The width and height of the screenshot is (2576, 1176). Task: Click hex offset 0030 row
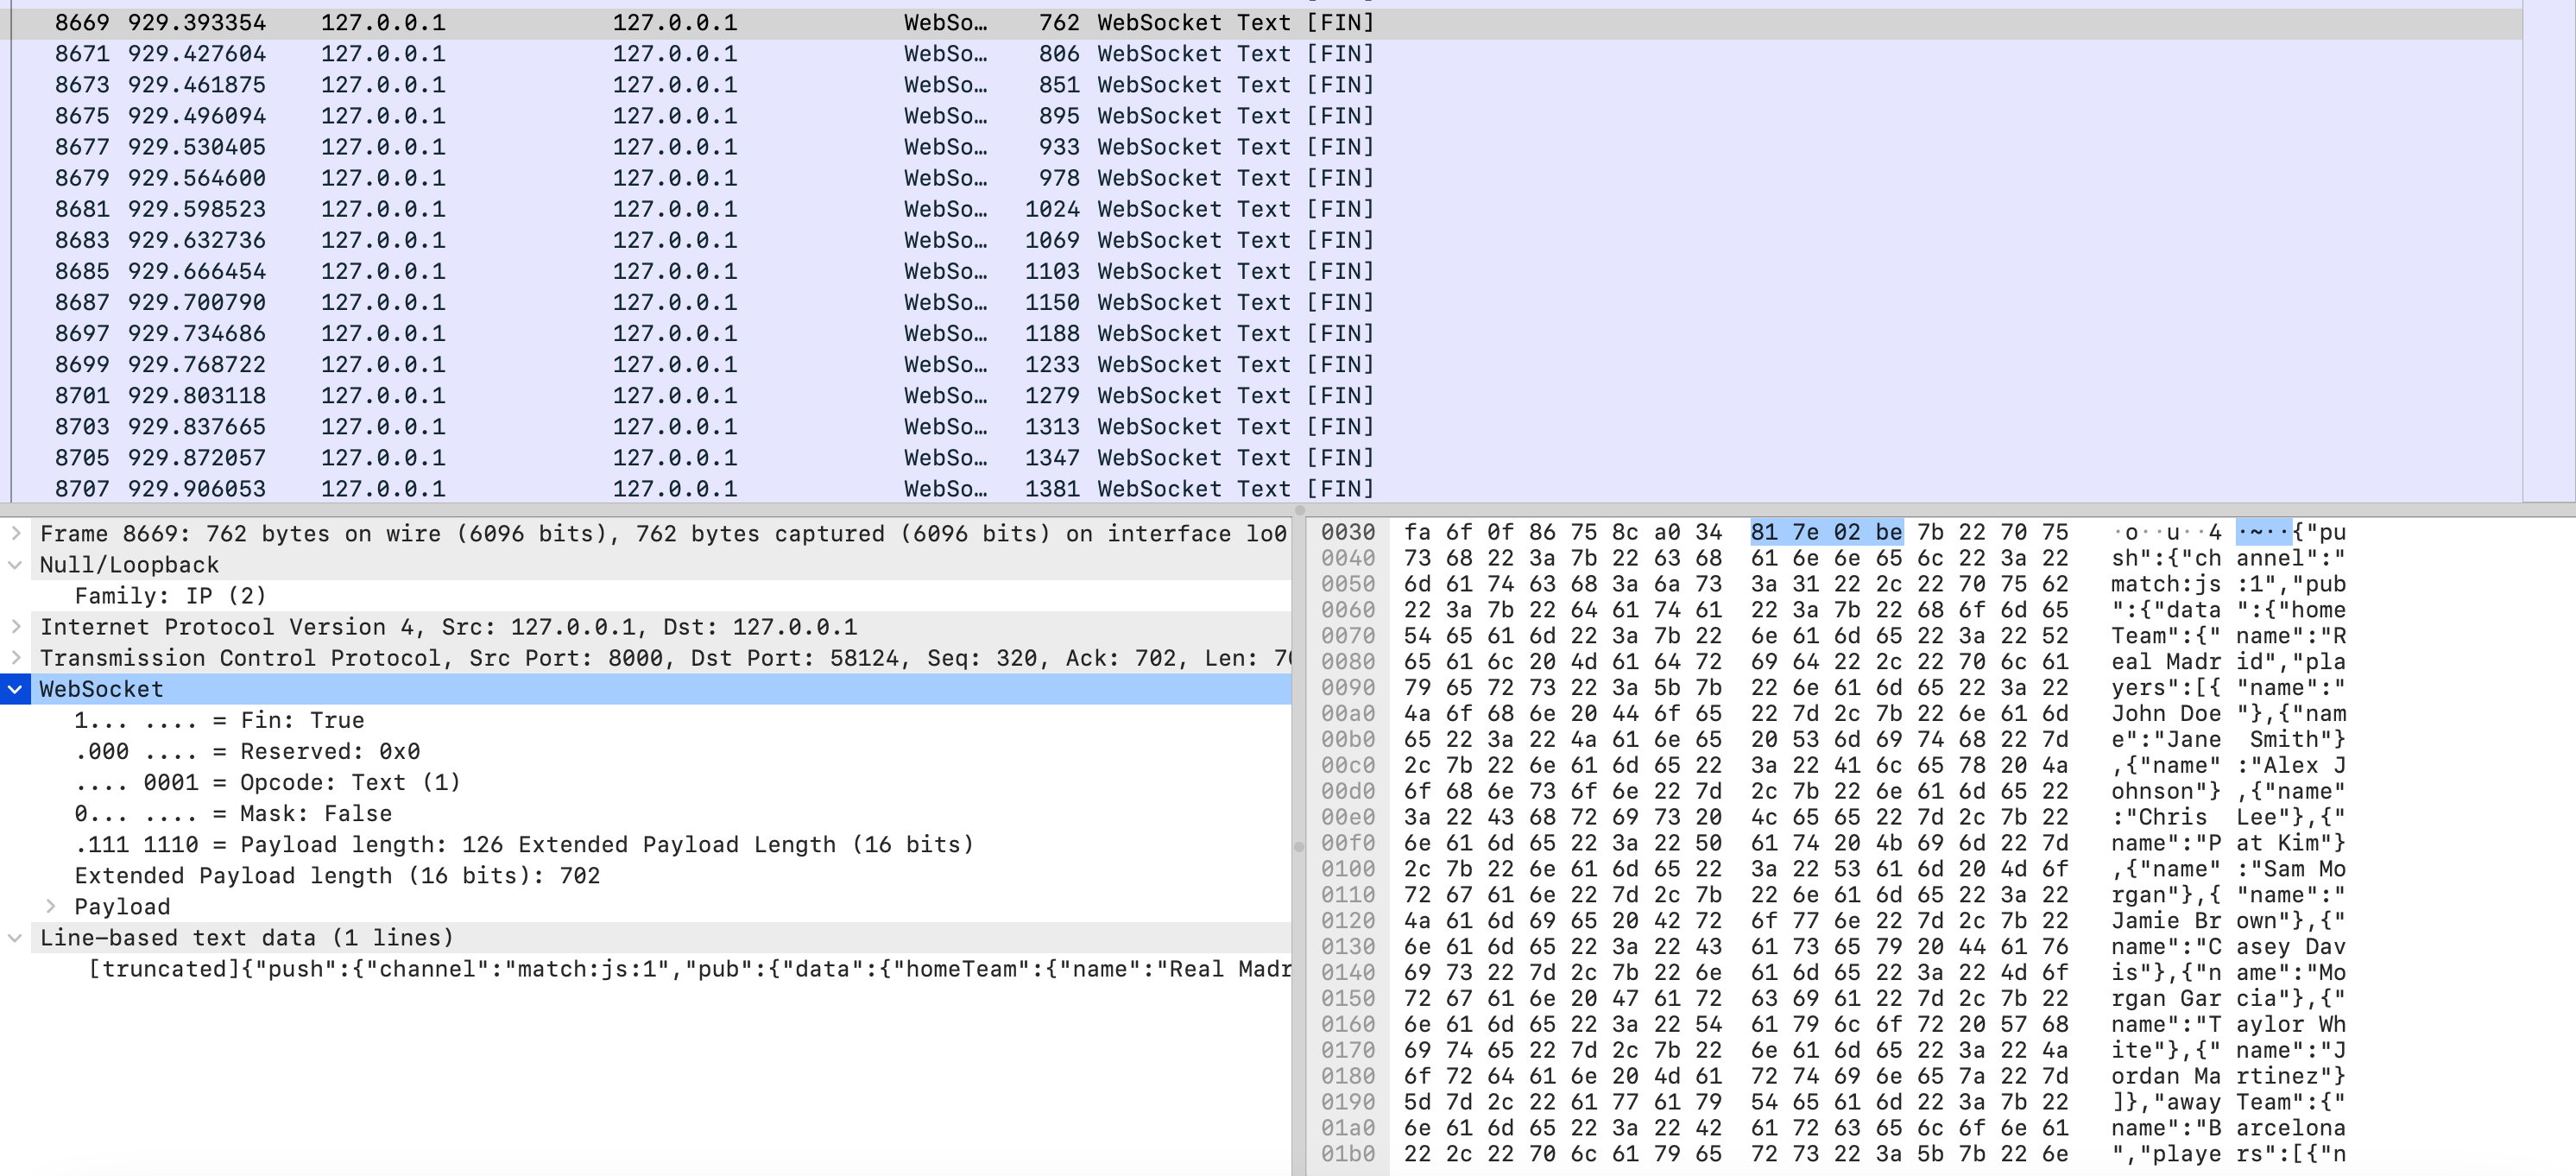(x=1347, y=532)
